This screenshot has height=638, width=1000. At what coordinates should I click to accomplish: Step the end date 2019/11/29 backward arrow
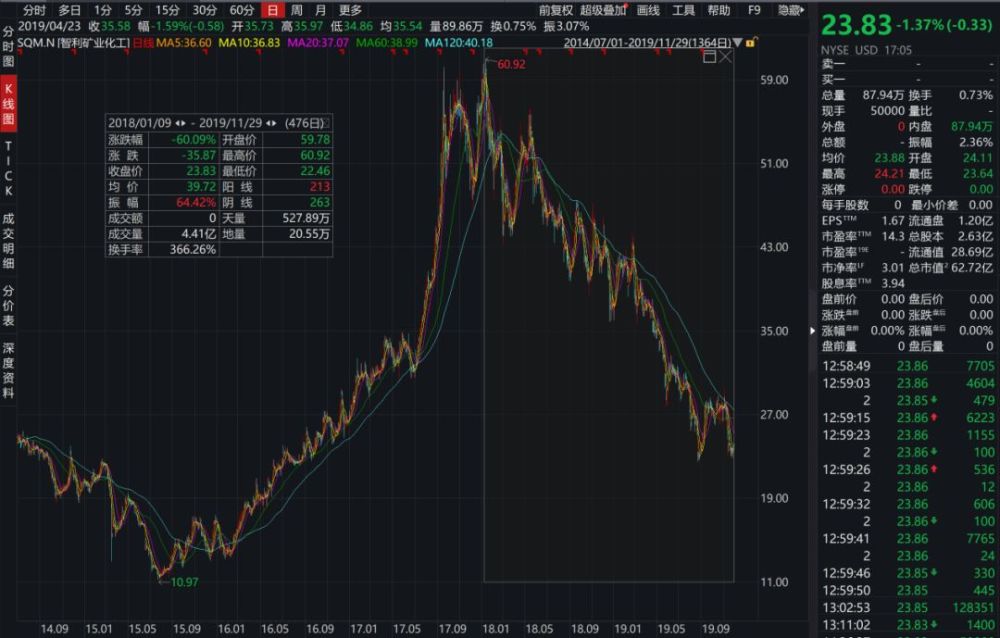[268, 123]
